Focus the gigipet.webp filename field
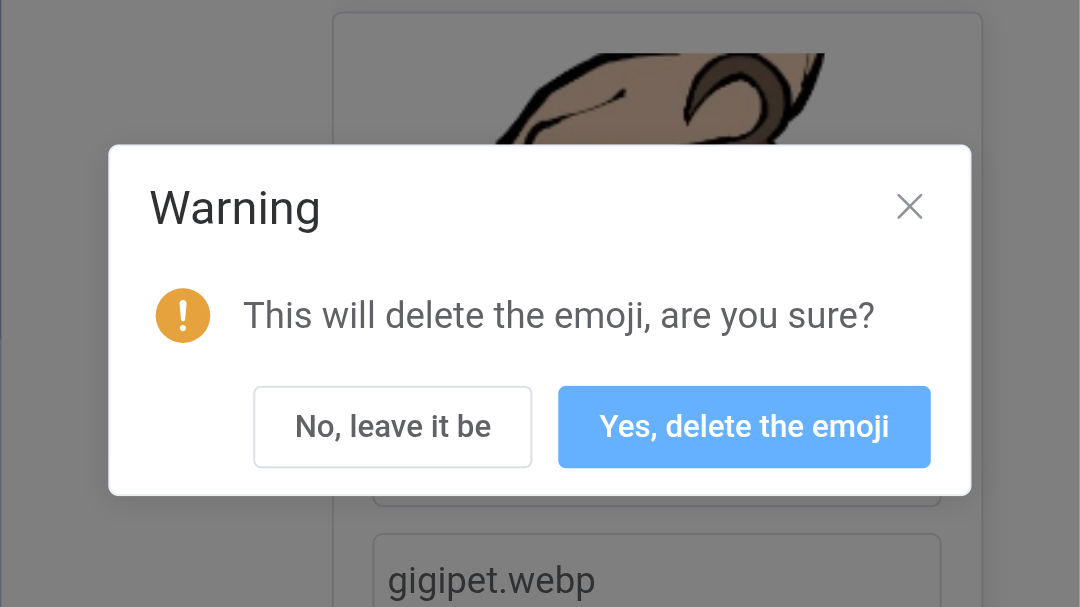 657,570
